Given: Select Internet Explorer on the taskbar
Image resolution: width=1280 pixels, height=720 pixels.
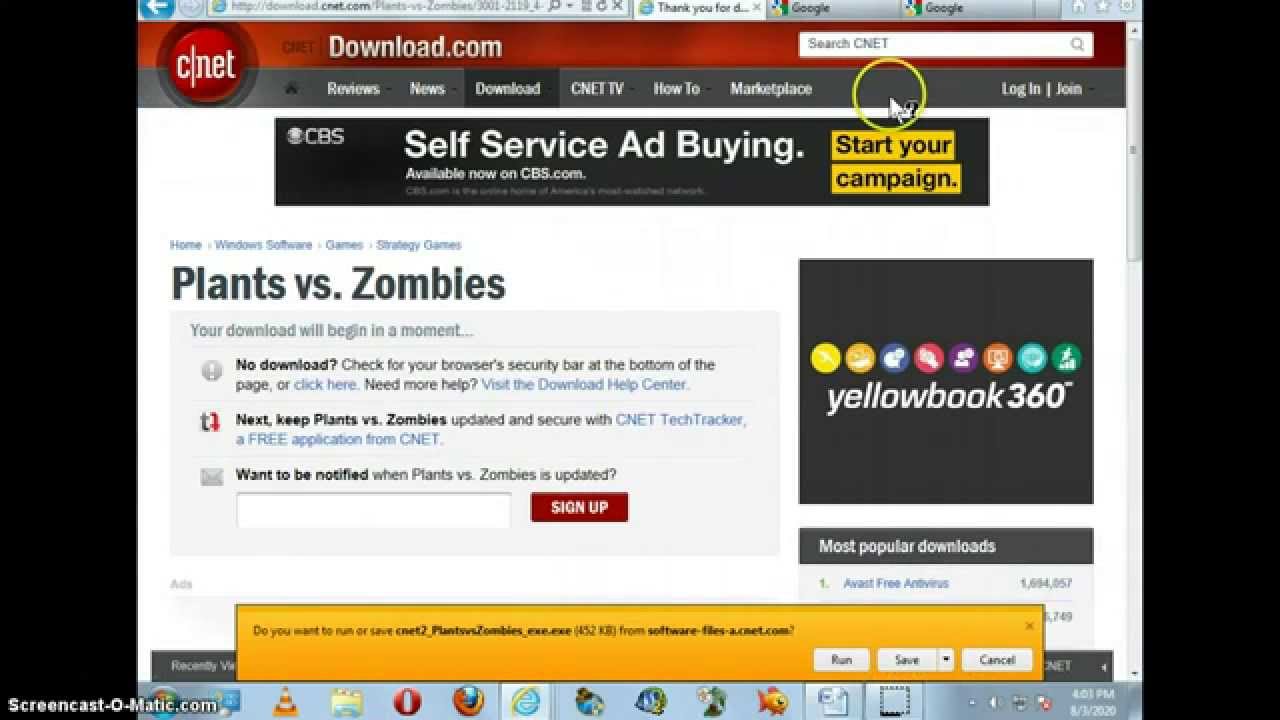Looking at the screenshot, I should (x=527, y=702).
